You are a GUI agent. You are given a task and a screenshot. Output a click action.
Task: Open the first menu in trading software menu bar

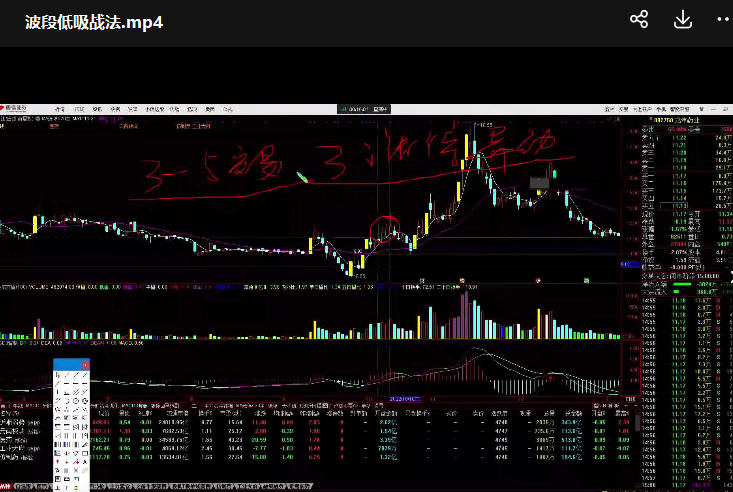pos(59,108)
